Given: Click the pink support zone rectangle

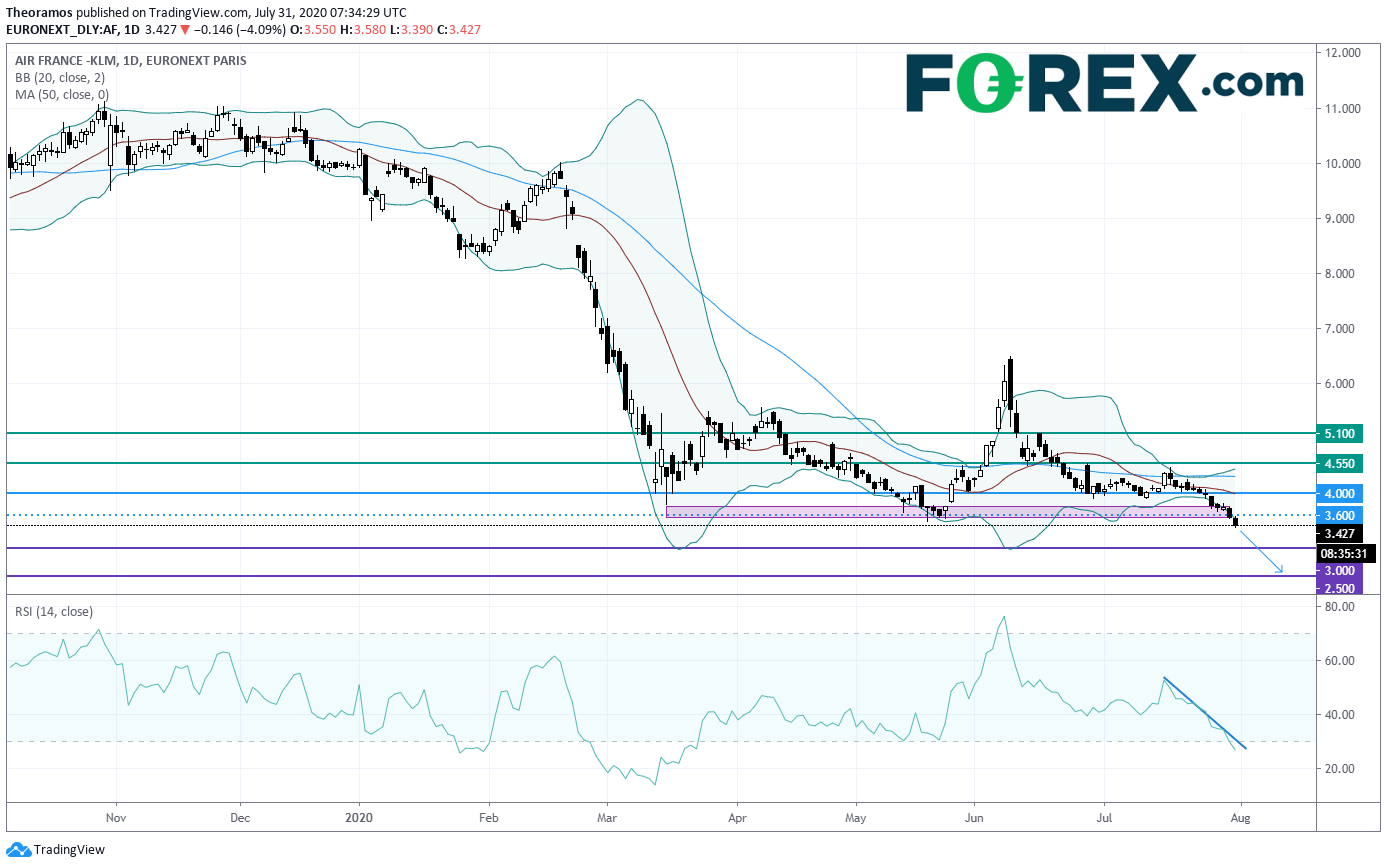Looking at the screenshot, I should 947,511.
